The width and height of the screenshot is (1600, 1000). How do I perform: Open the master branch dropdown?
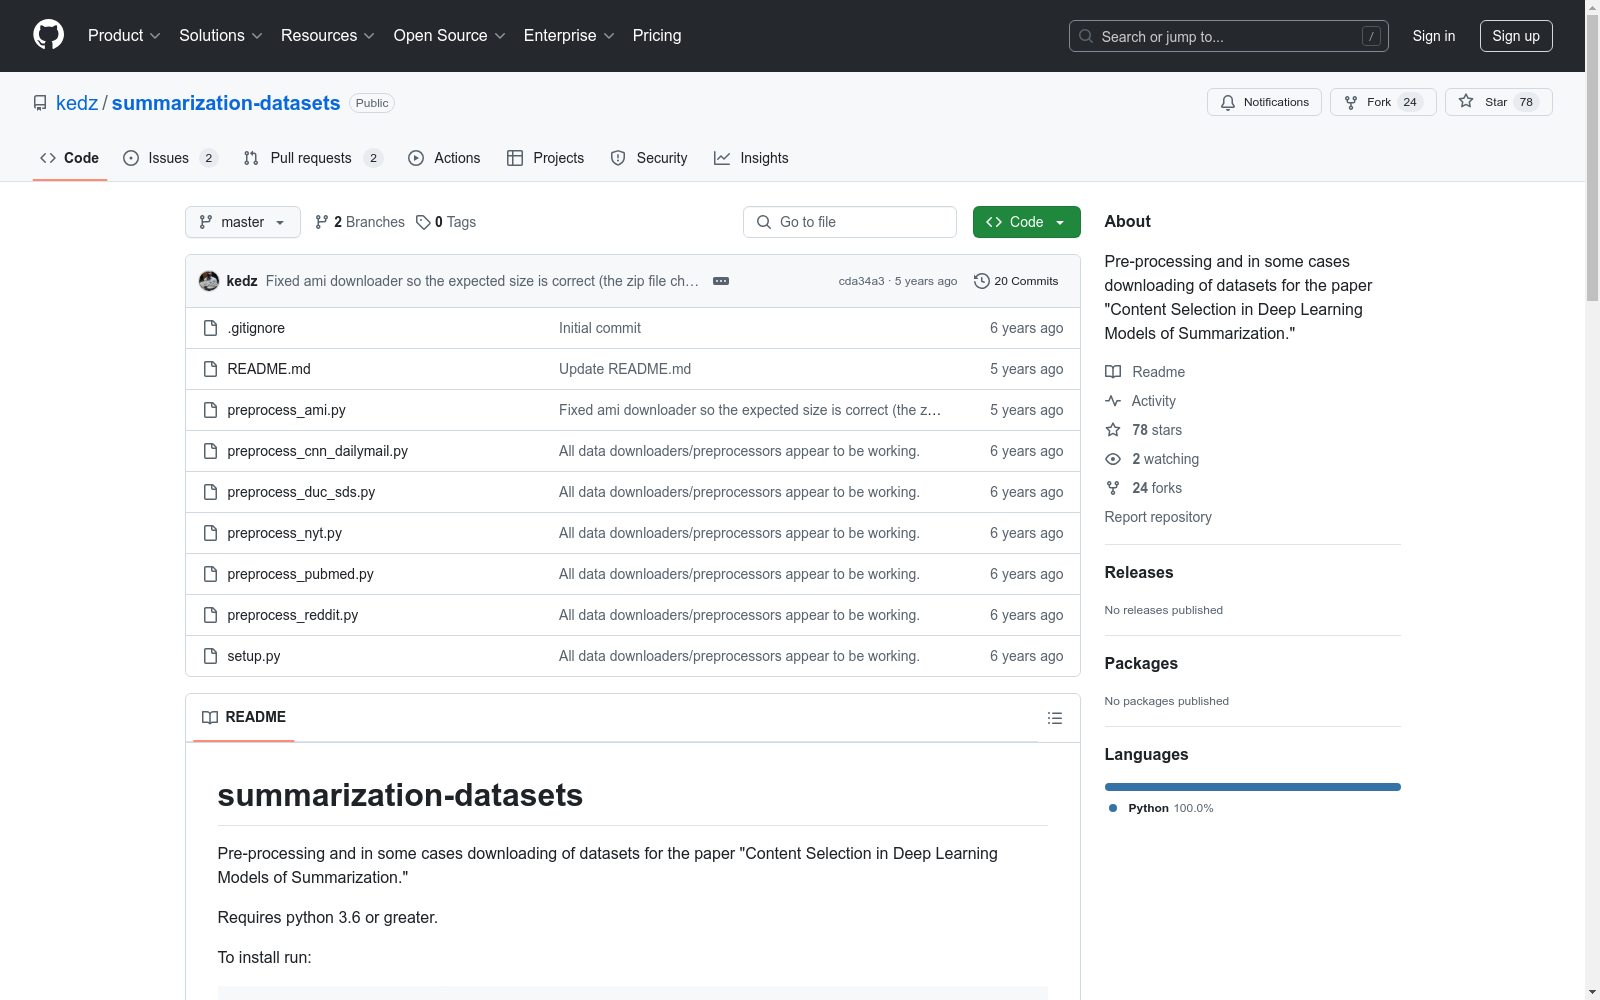tap(243, 222)
